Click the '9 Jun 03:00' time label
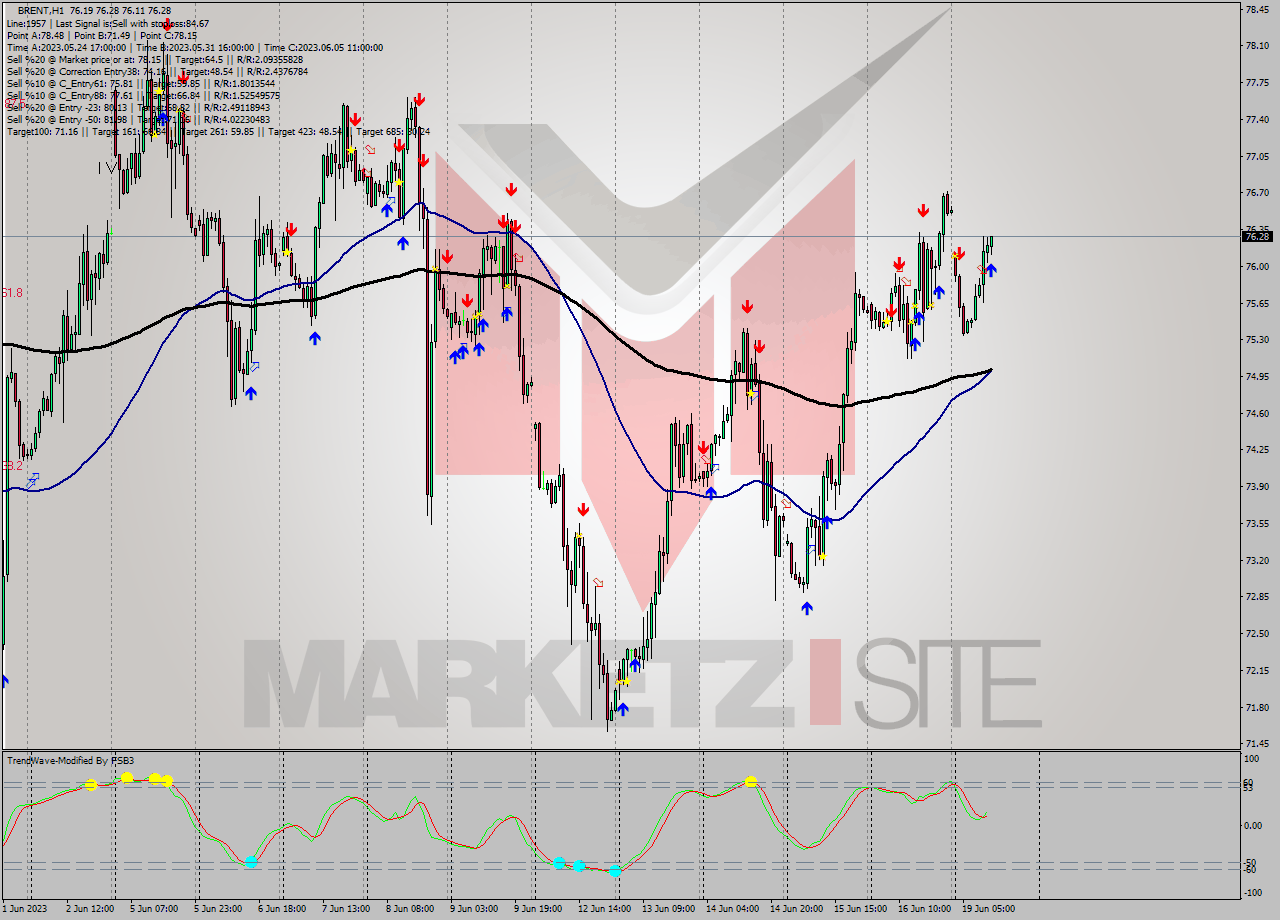Viewport: 1280px width, 920px height. pos(473,909)
